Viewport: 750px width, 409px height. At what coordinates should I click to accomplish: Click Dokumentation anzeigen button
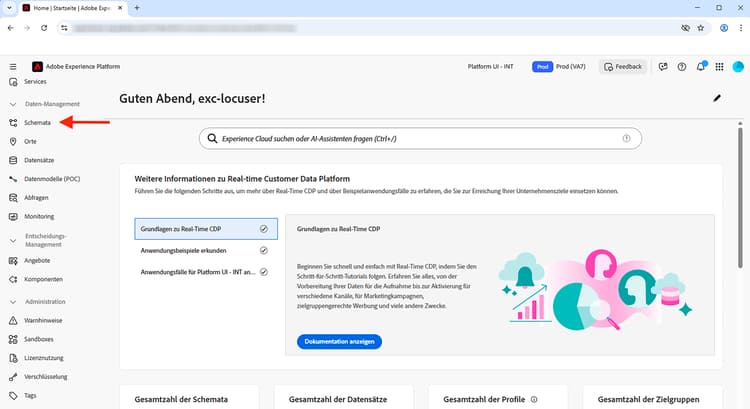(x=339, y=342)
